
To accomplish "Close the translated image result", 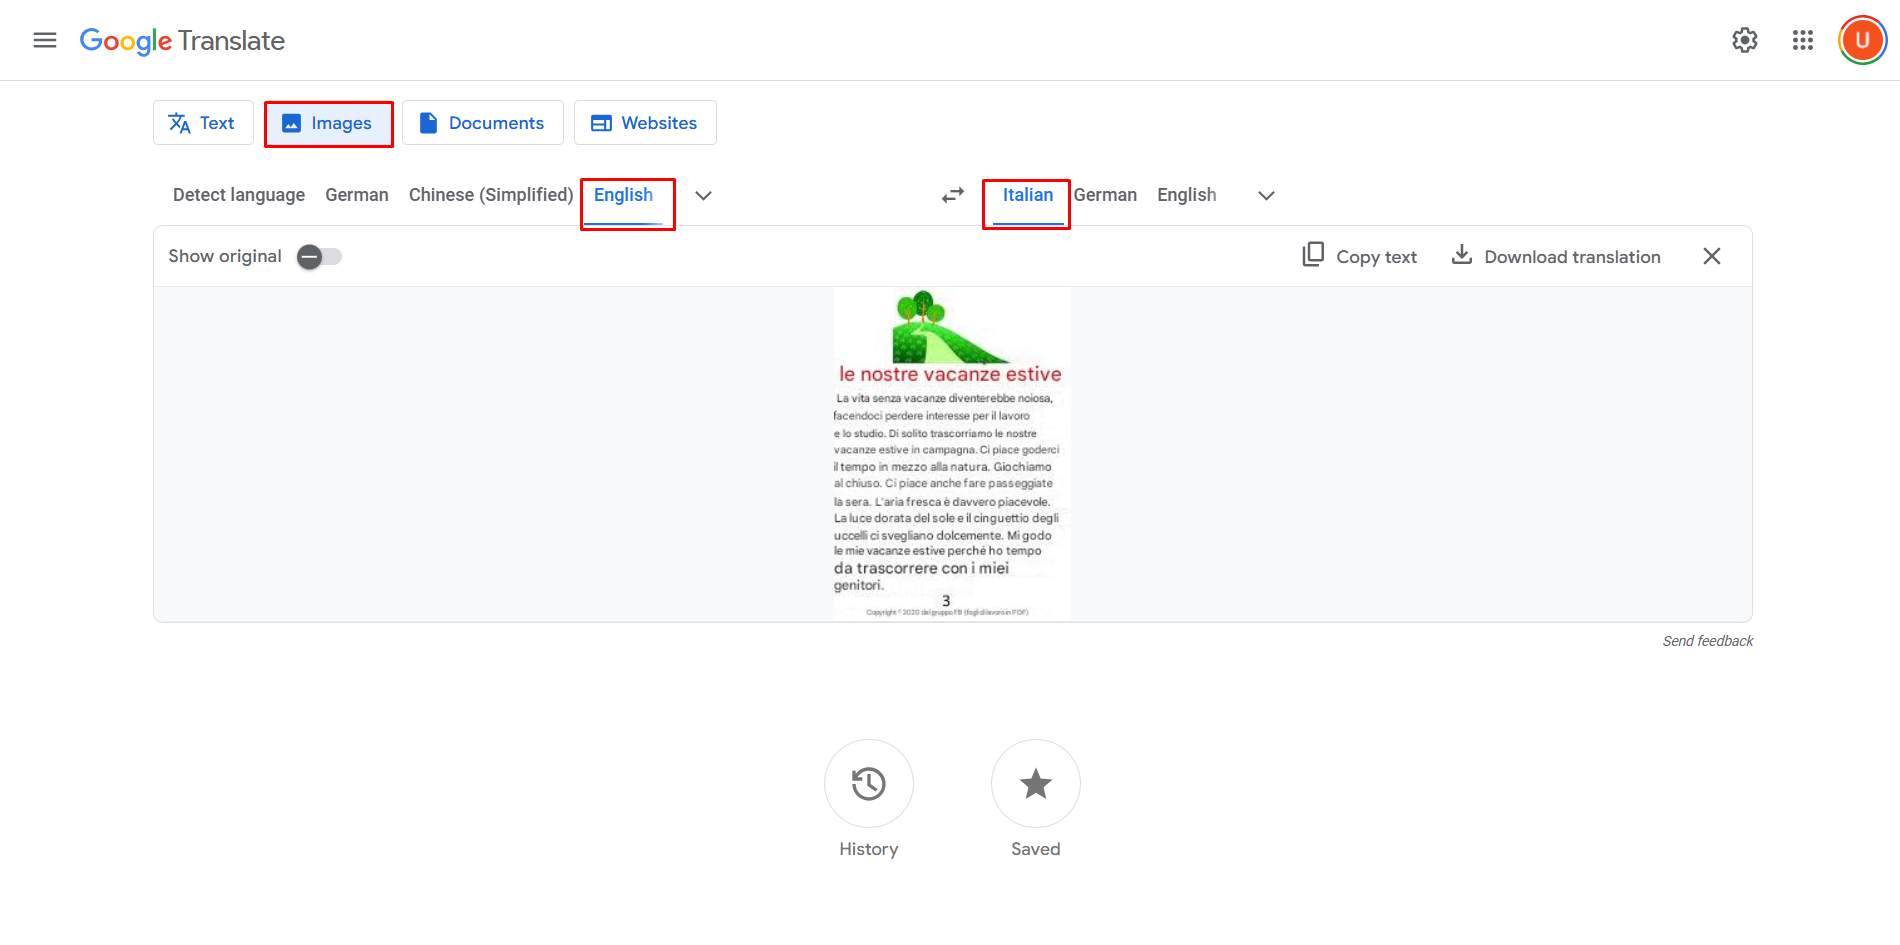I will 1711,256.
